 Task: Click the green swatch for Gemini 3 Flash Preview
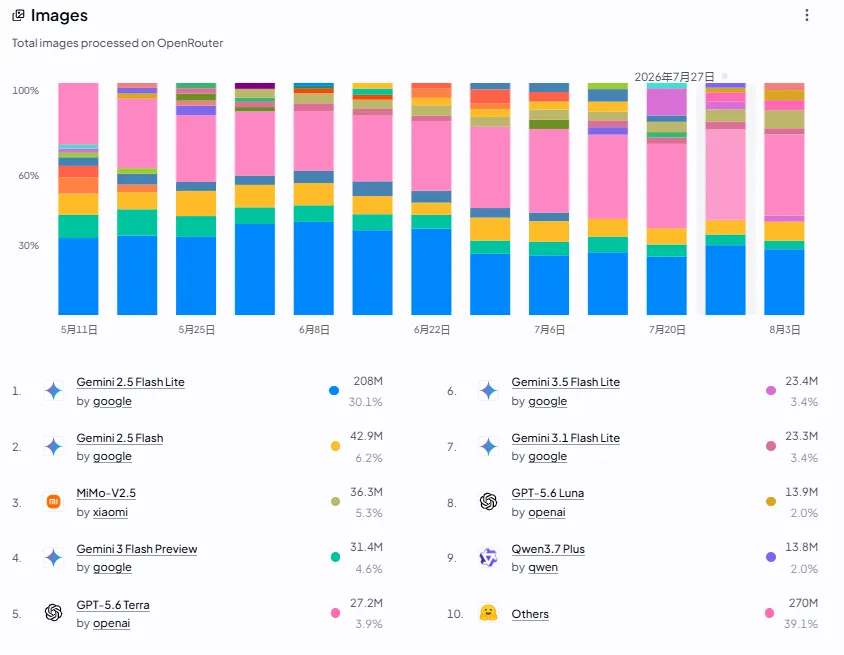(335, 557)
